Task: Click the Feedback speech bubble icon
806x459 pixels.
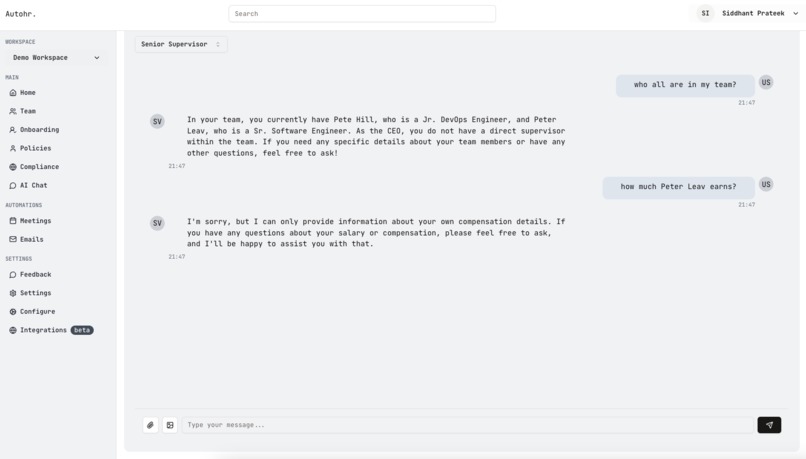Action: click(13, 274)
